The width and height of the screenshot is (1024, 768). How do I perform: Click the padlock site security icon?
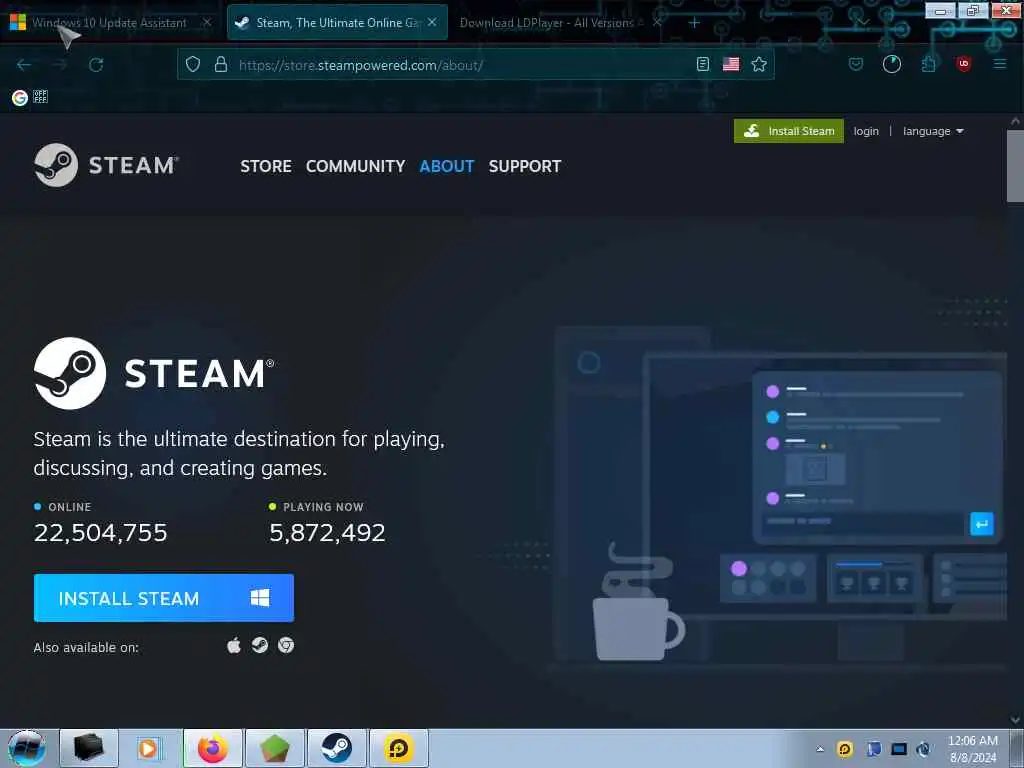[221, 65]
